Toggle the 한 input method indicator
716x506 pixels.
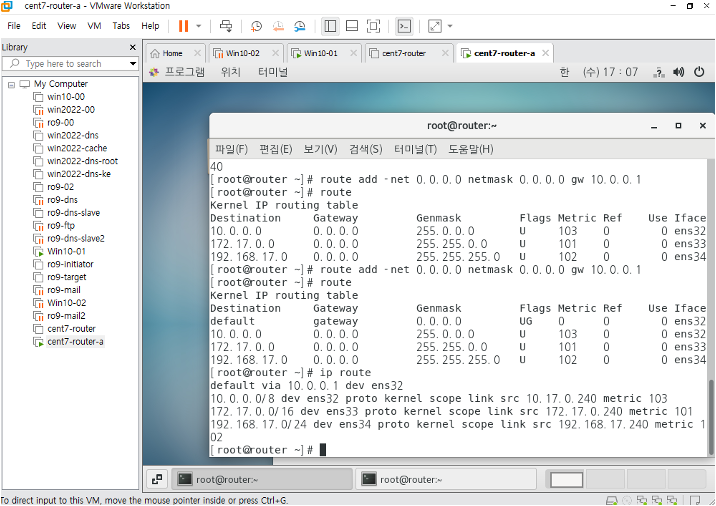pyautogui.click(x=564, y=72)
